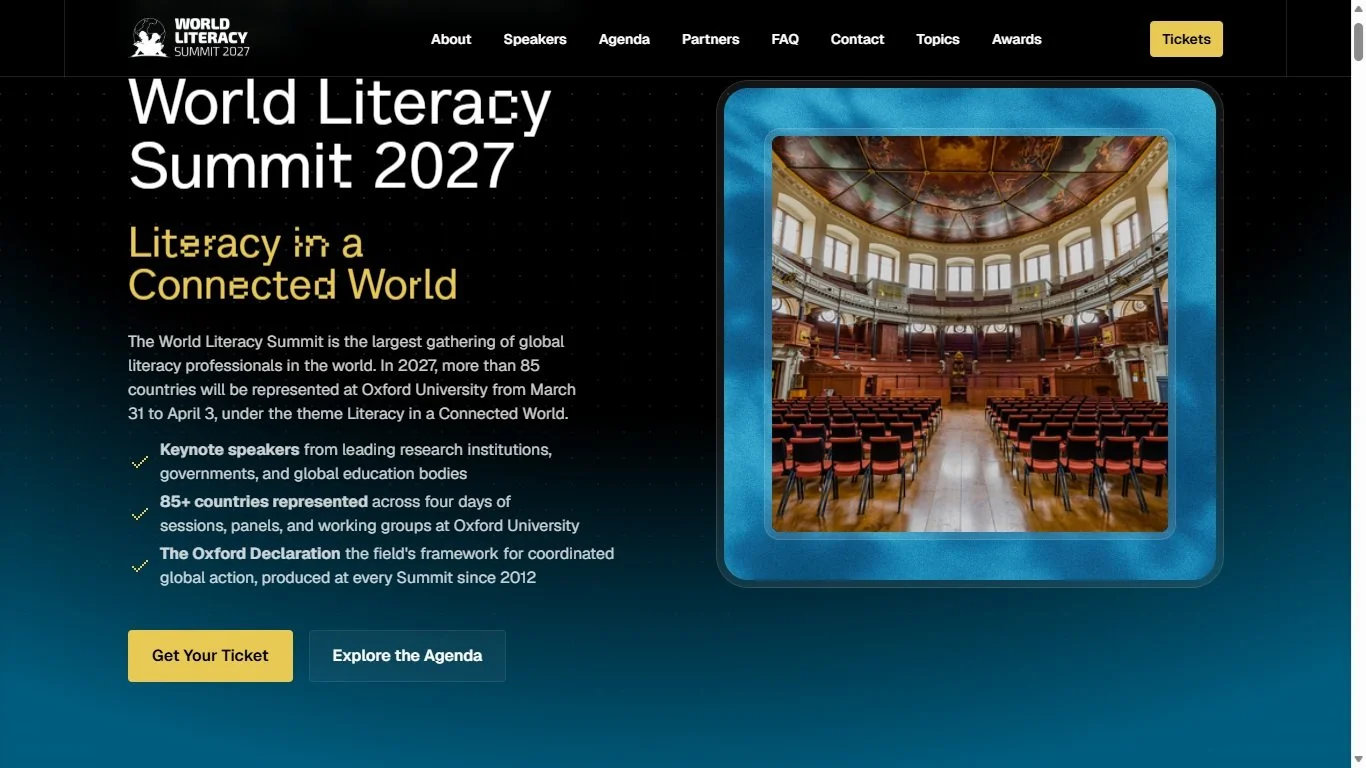Select Partners in the navigation bar
1366x768 pixels.
click(x=711, y=39)
